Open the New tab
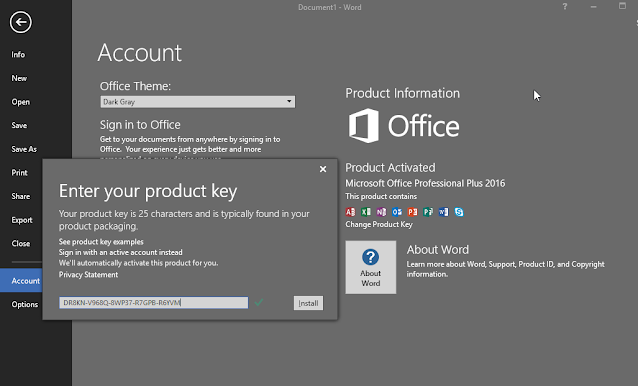 (x=19, y=78)
